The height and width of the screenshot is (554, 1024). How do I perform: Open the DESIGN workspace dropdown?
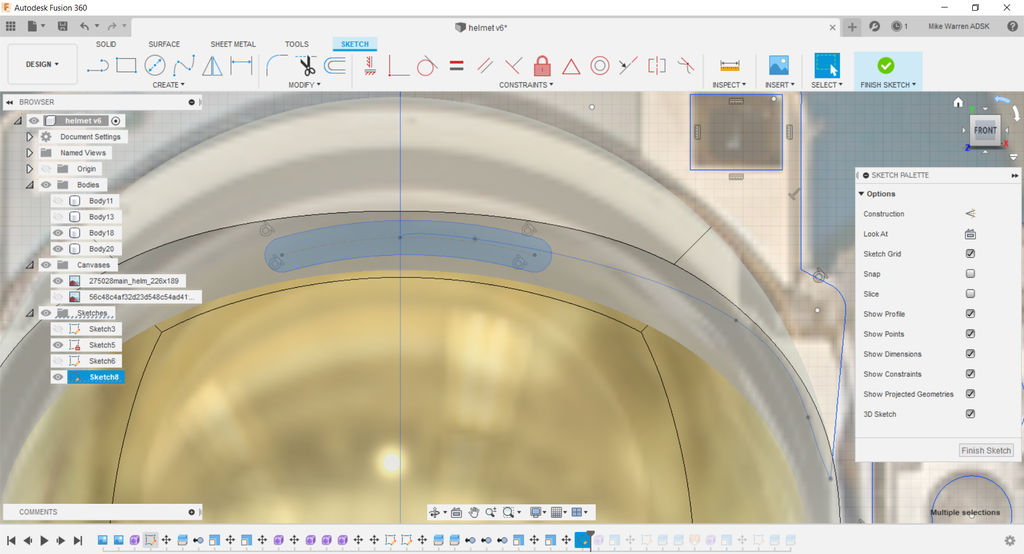point(42,64)
